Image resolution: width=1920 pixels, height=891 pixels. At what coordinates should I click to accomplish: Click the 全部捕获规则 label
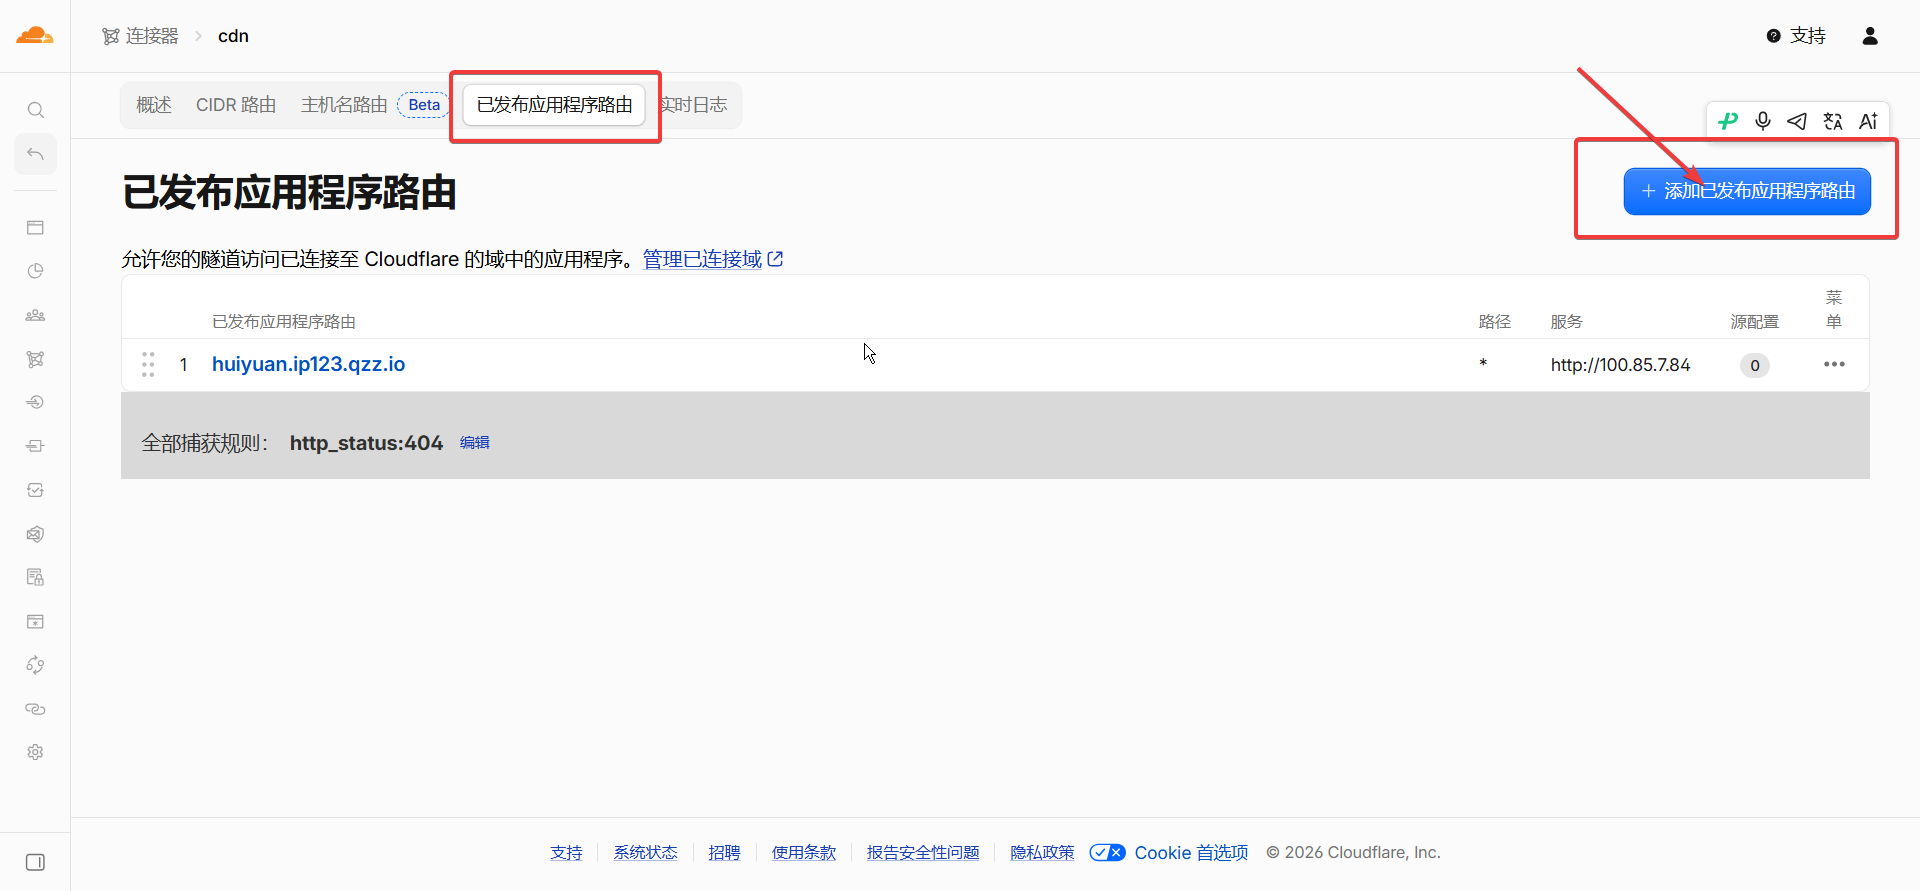click(205, 443)
